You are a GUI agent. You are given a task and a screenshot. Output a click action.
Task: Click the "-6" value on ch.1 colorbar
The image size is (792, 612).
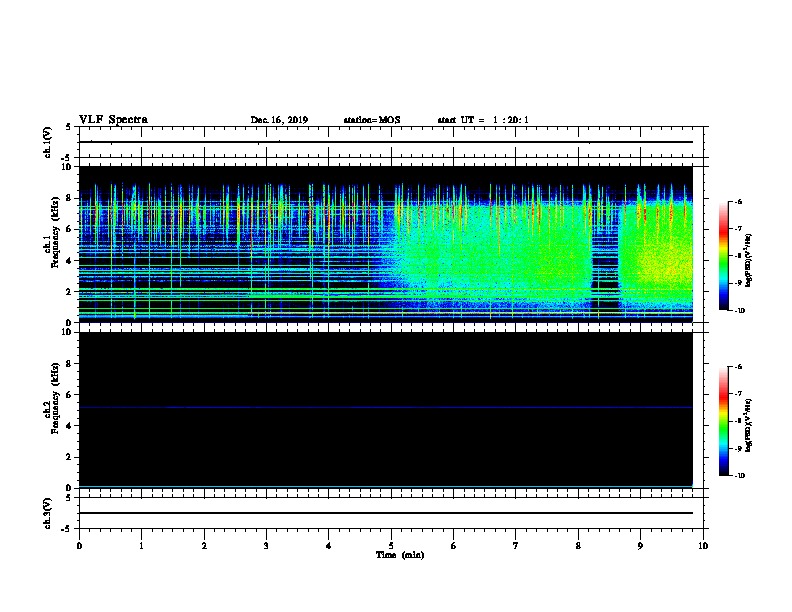pos(738,202)
